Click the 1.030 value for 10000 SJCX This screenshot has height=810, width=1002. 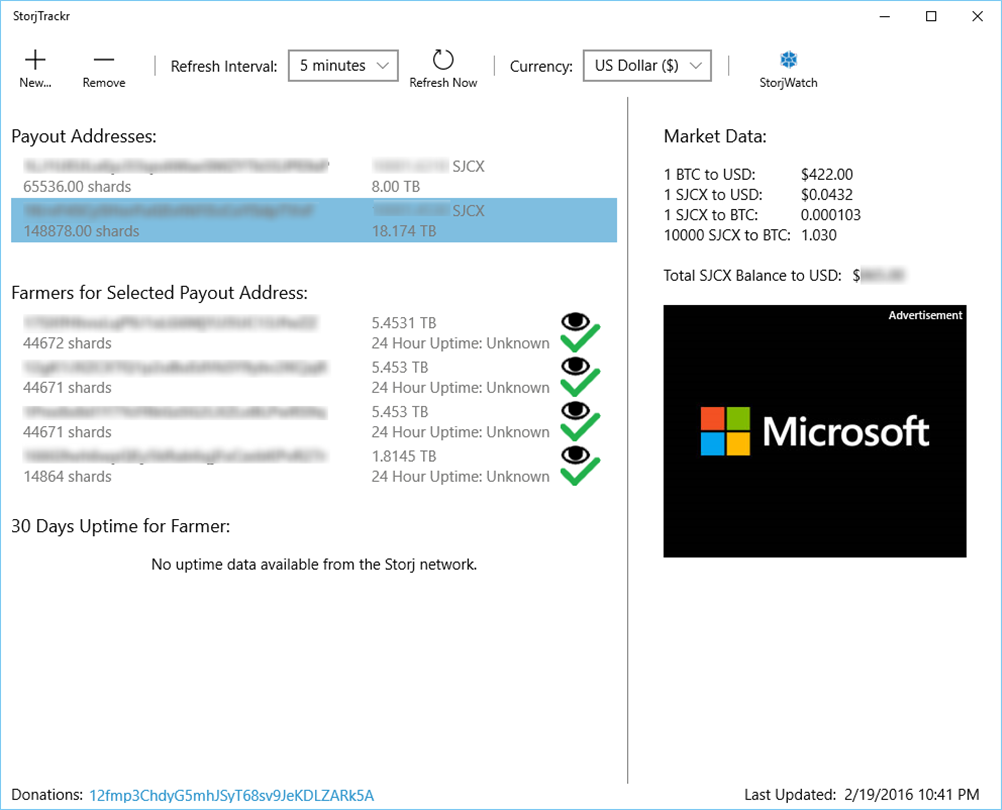click(819, 235)
